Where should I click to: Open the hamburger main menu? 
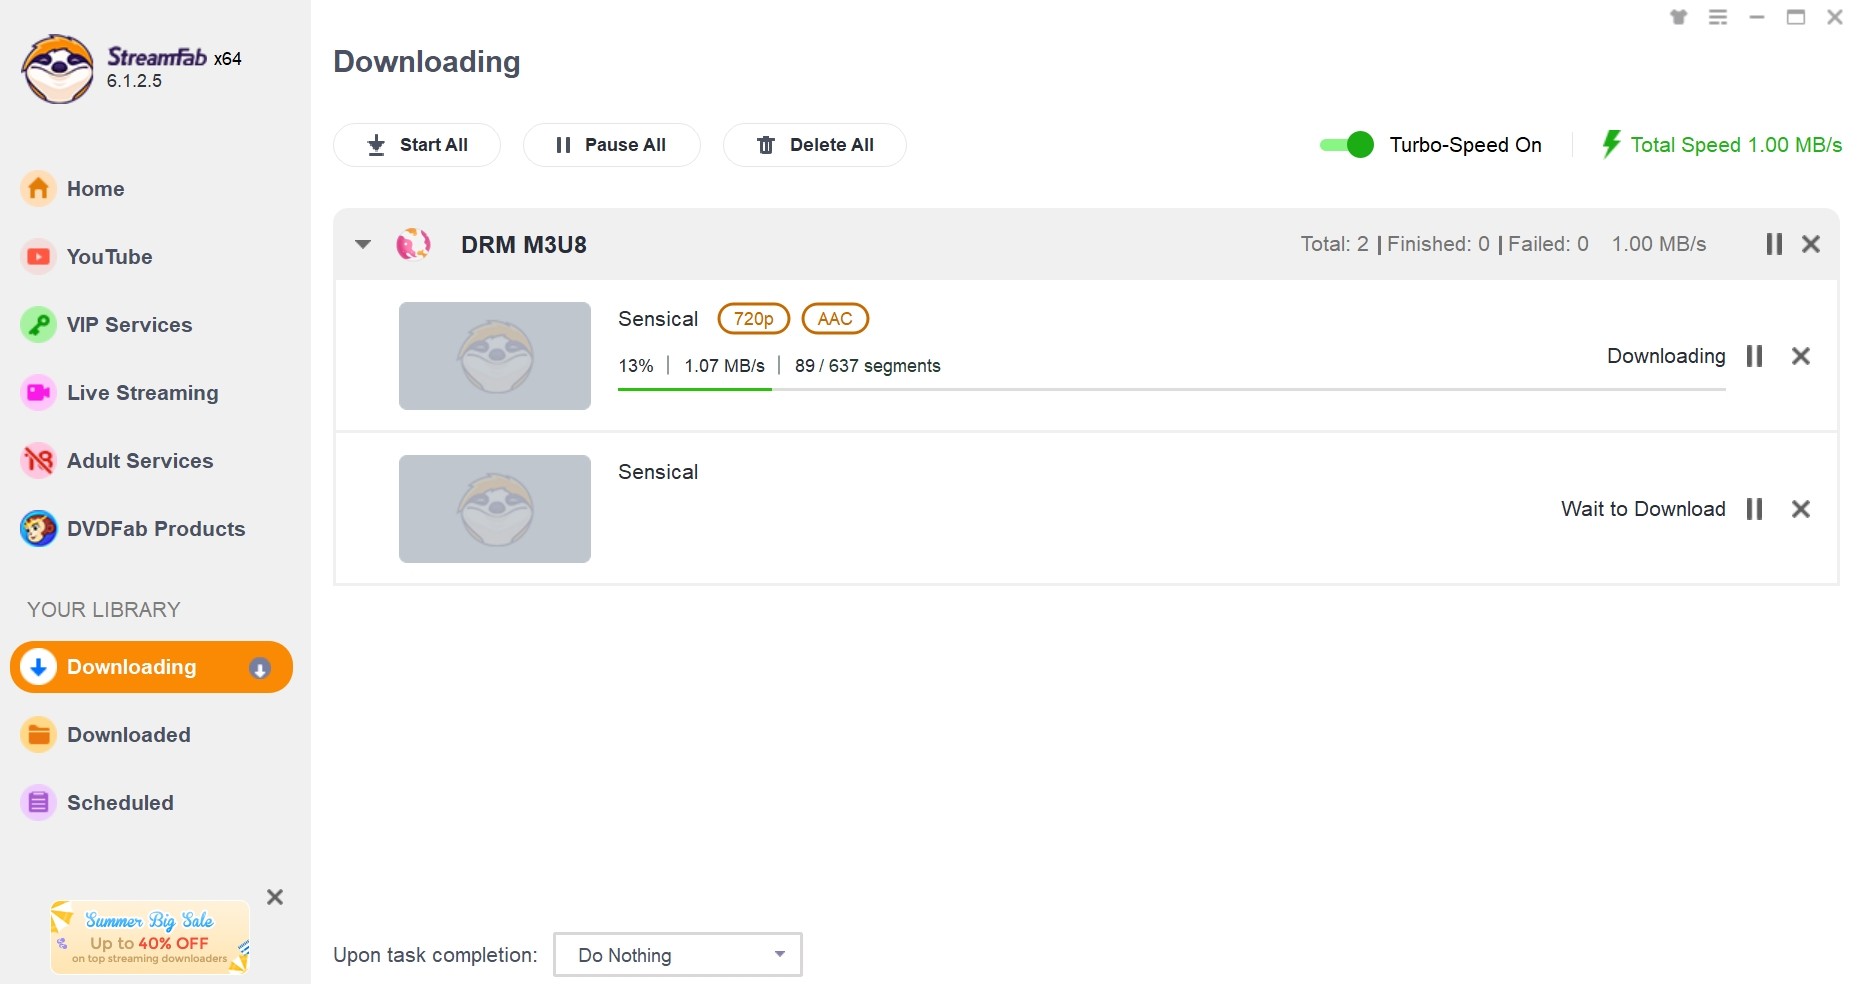pos(1718,17)
